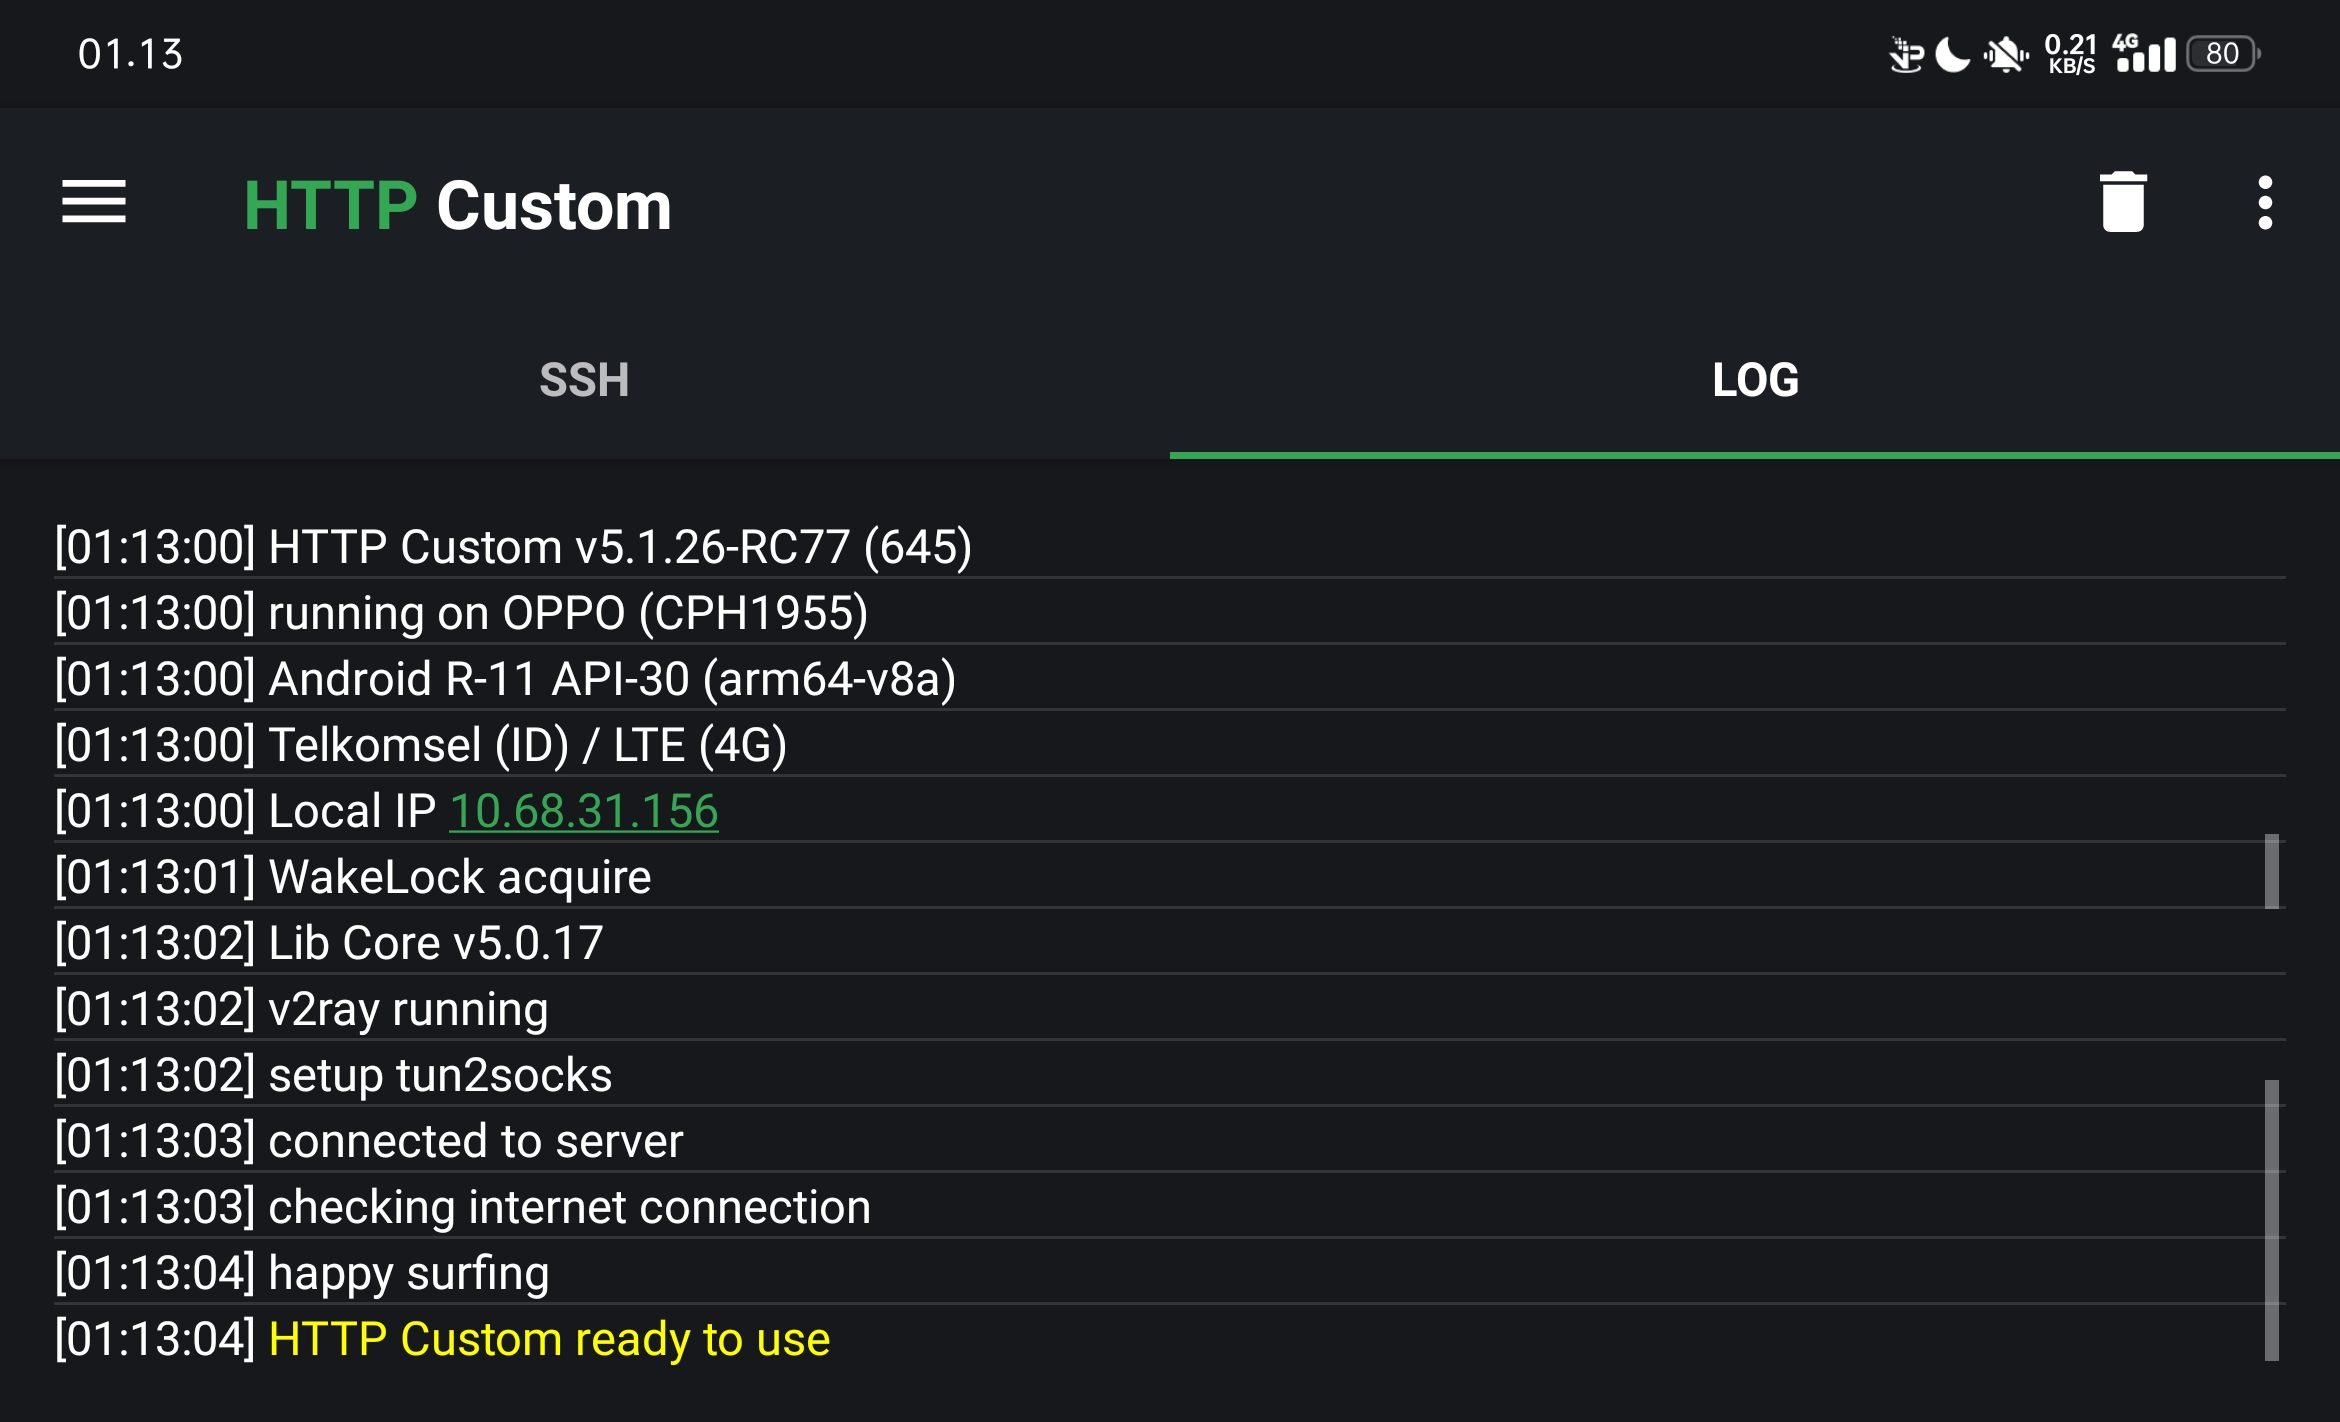This screenshot has height=1422, width=2340.
Task: Select the 'Telkomsel (ID) / LTE (4G)' log entry
Action: coord(527,746)
